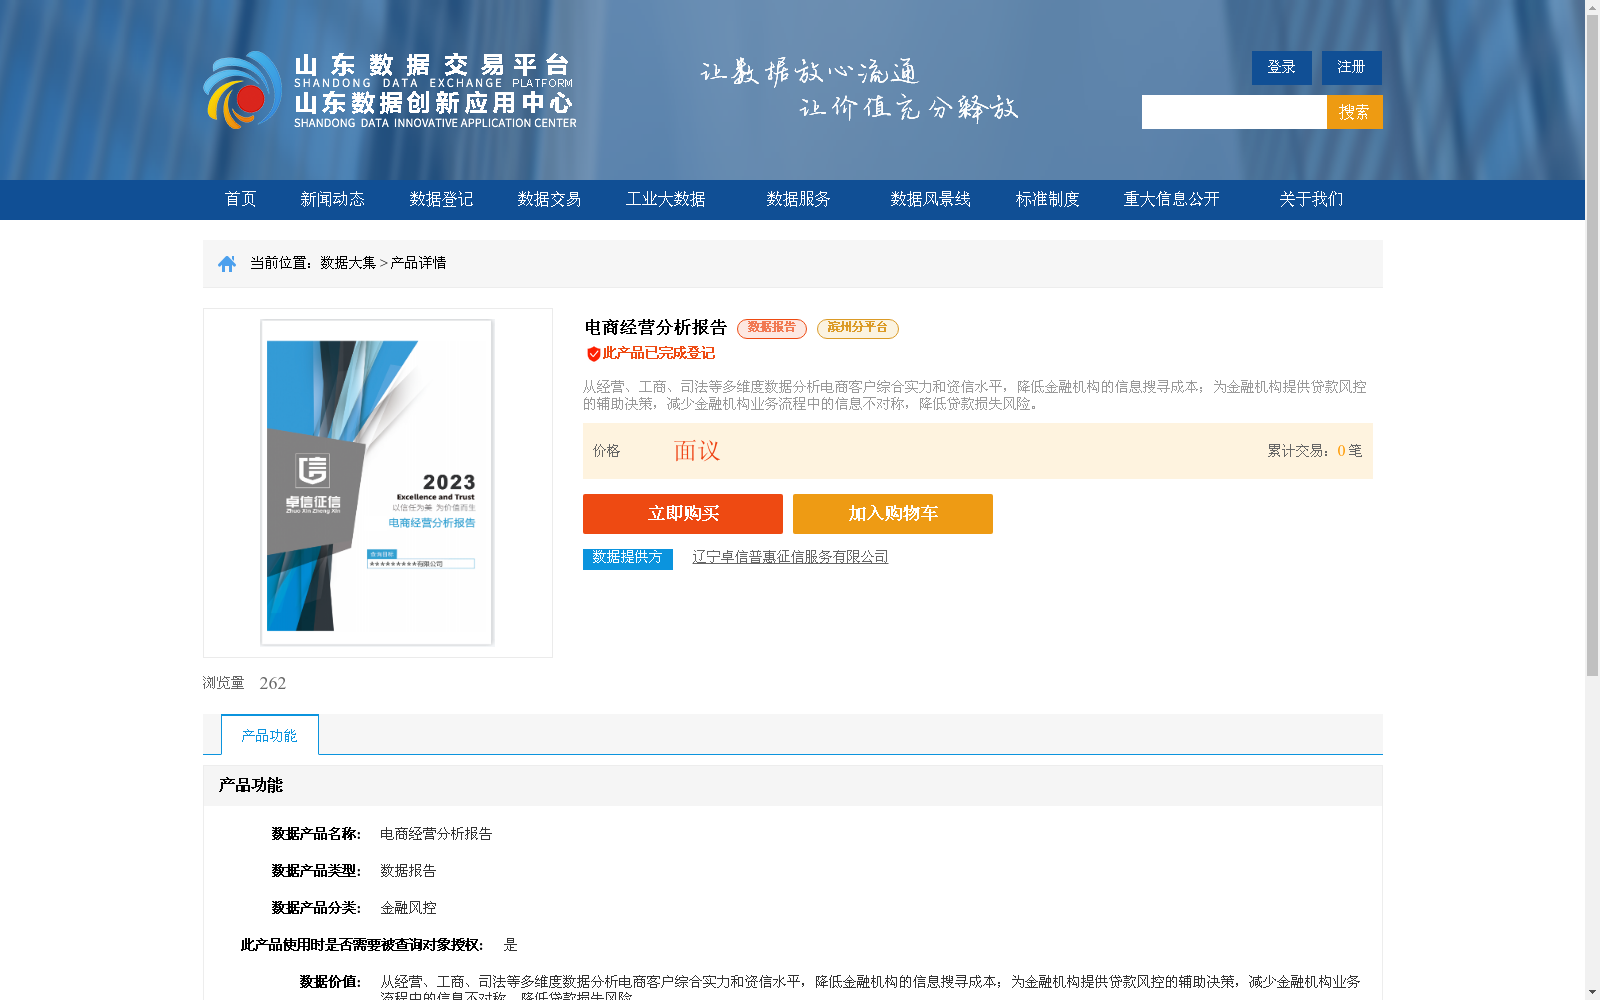
Task: Select the 产品功能 tab
Action: tap(270, 735)
